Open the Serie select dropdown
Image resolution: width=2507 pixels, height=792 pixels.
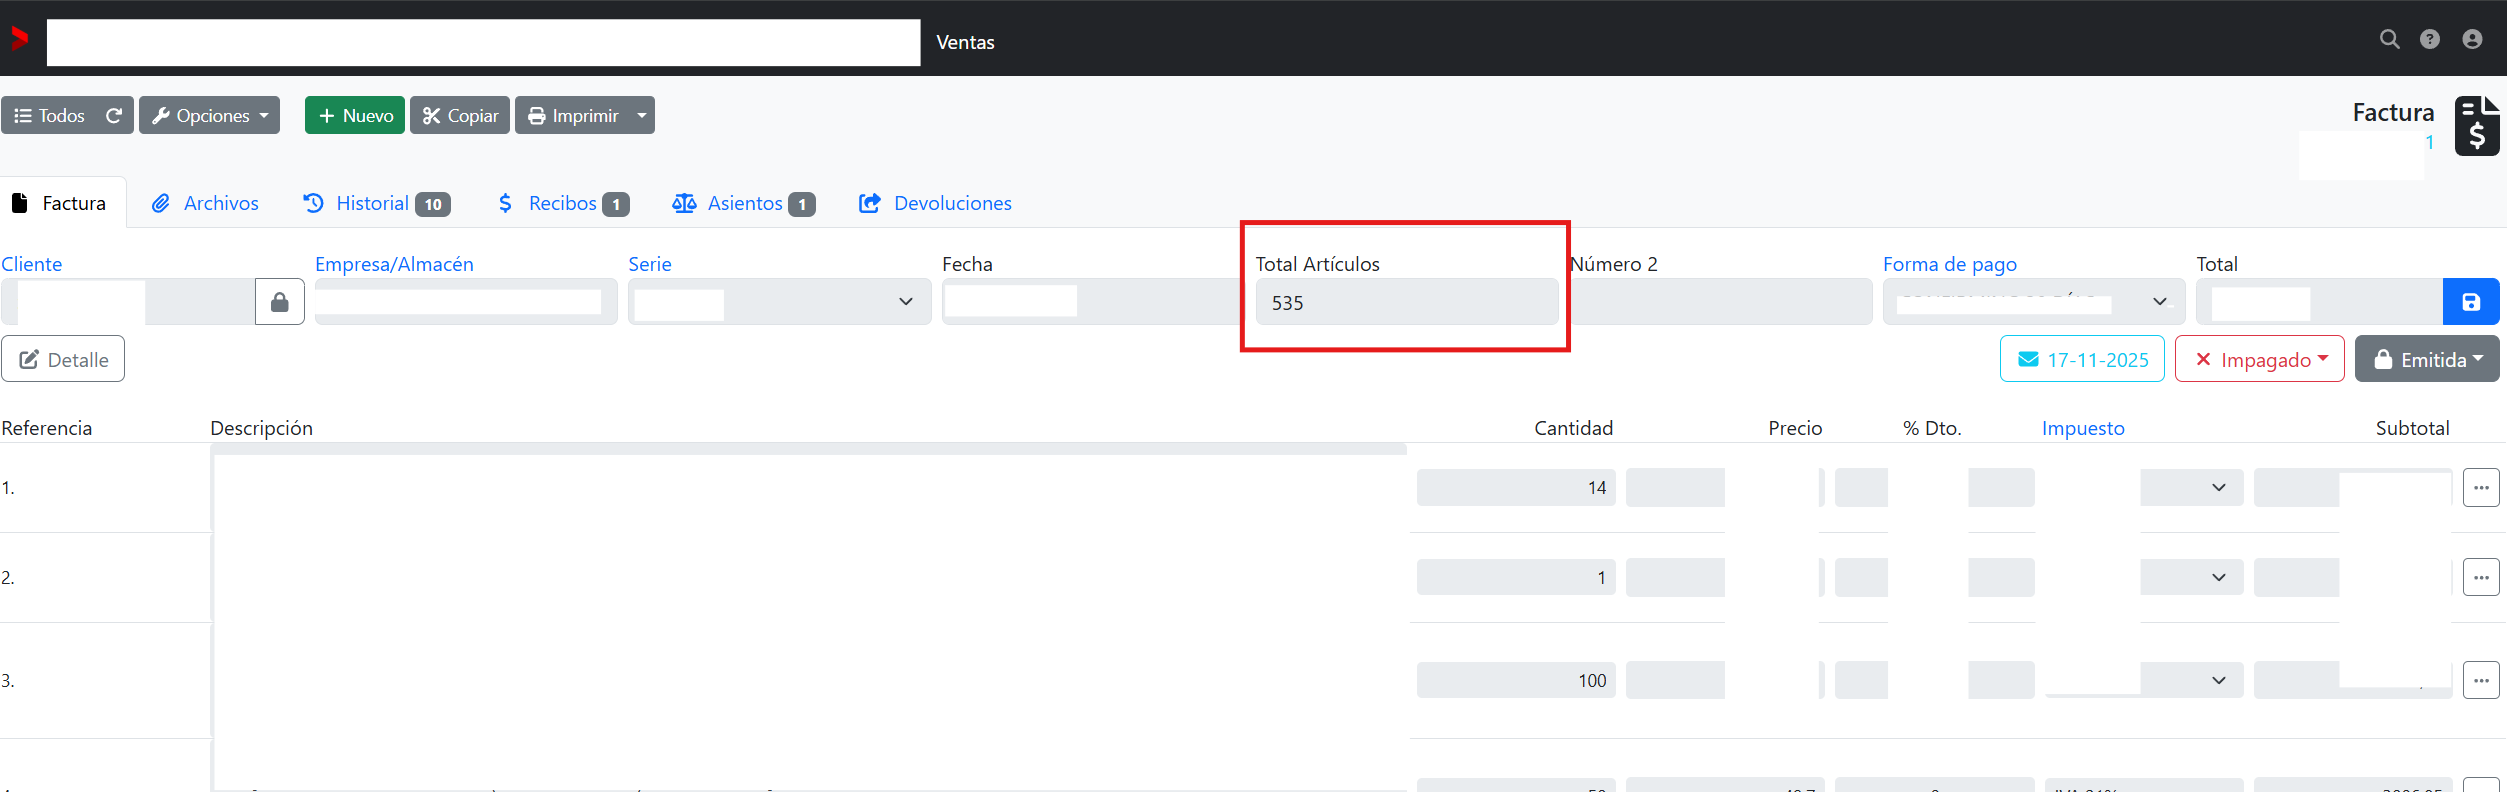[779, 302]
